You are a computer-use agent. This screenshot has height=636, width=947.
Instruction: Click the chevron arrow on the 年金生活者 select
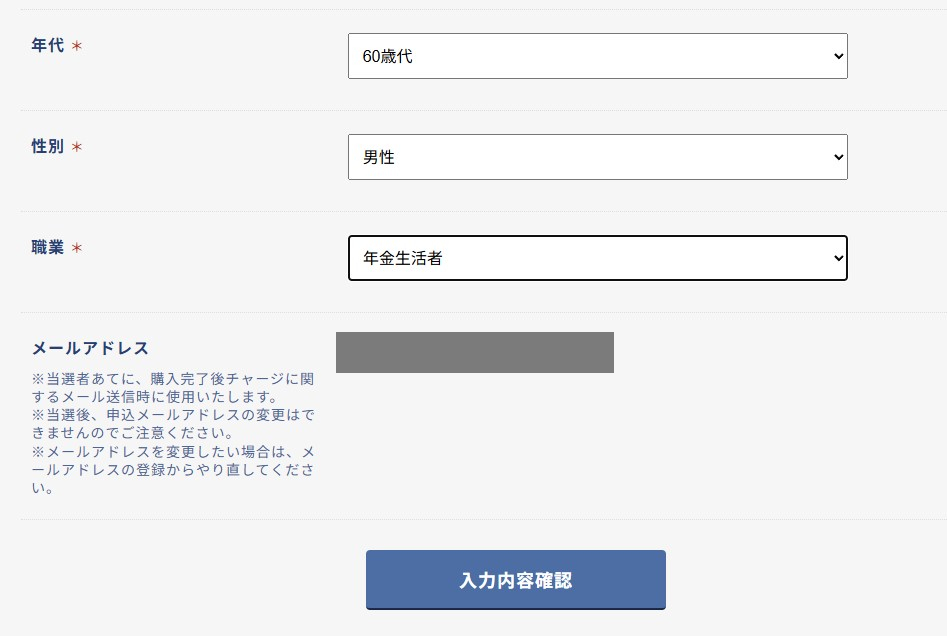pos(838,258)
